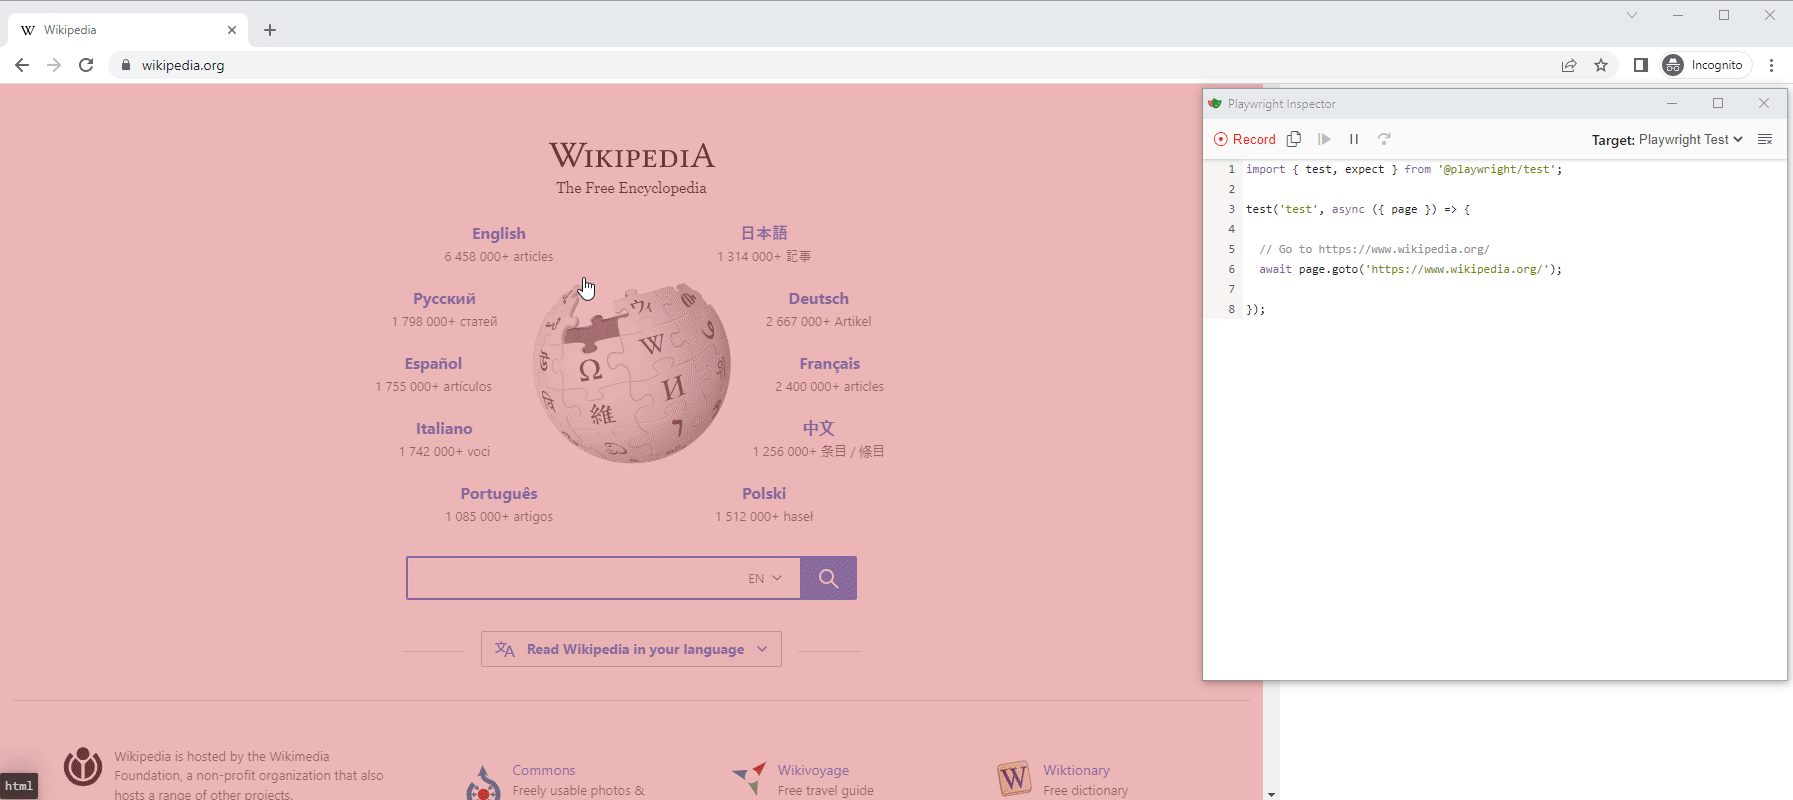This screenshot has width=1793, height=800.
Task: Click the Step over icon in Inspector
Action: [1384, 139]
